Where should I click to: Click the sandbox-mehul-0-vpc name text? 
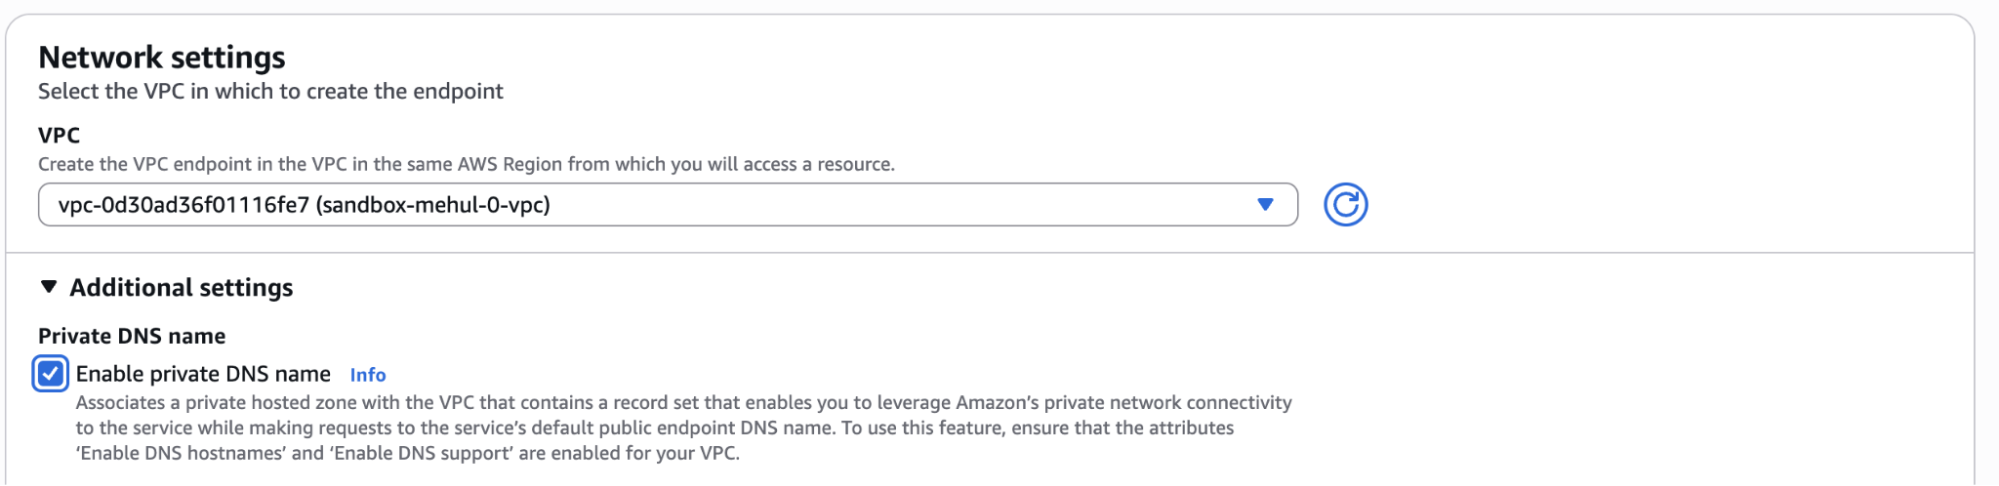[x=433, y=205]
